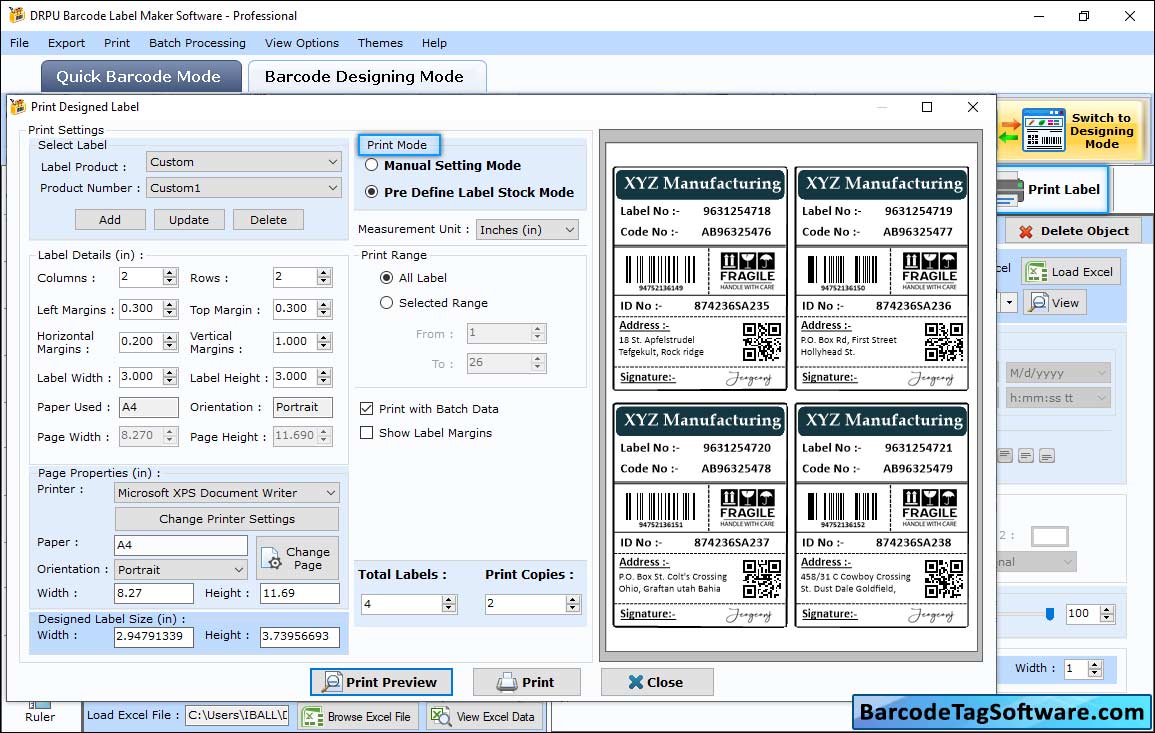This screenshot has width=1155, height=733.
Task: Click the Browse Excel File icon button
Action: pos(357,716)
